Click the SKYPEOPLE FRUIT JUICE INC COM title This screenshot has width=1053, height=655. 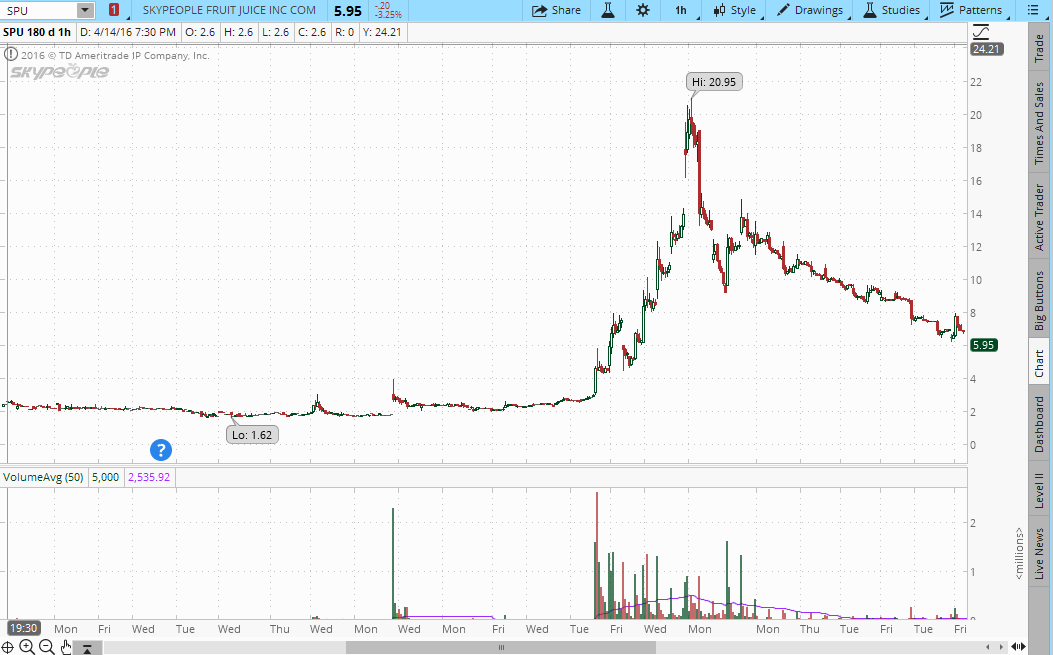229,10
